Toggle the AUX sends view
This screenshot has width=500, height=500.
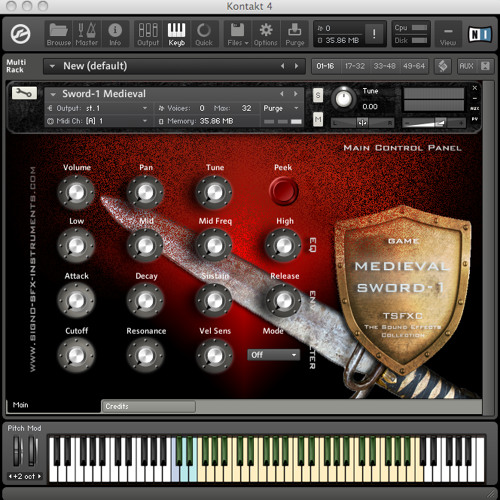click(x=466, y=66)
